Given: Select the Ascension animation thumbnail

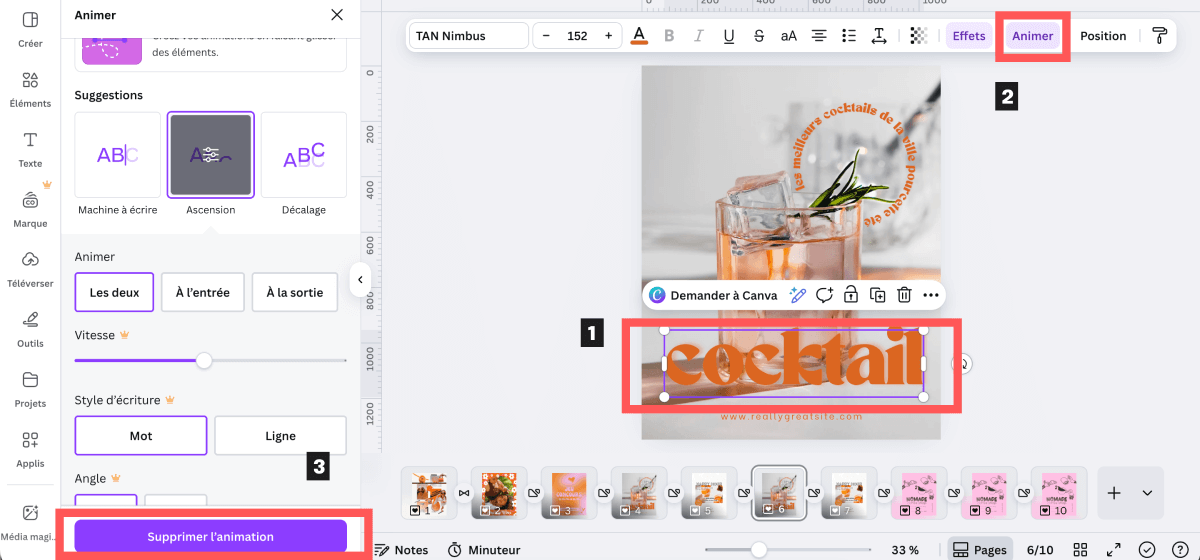Looking at the screenshot, I should (x=210, y=155).
